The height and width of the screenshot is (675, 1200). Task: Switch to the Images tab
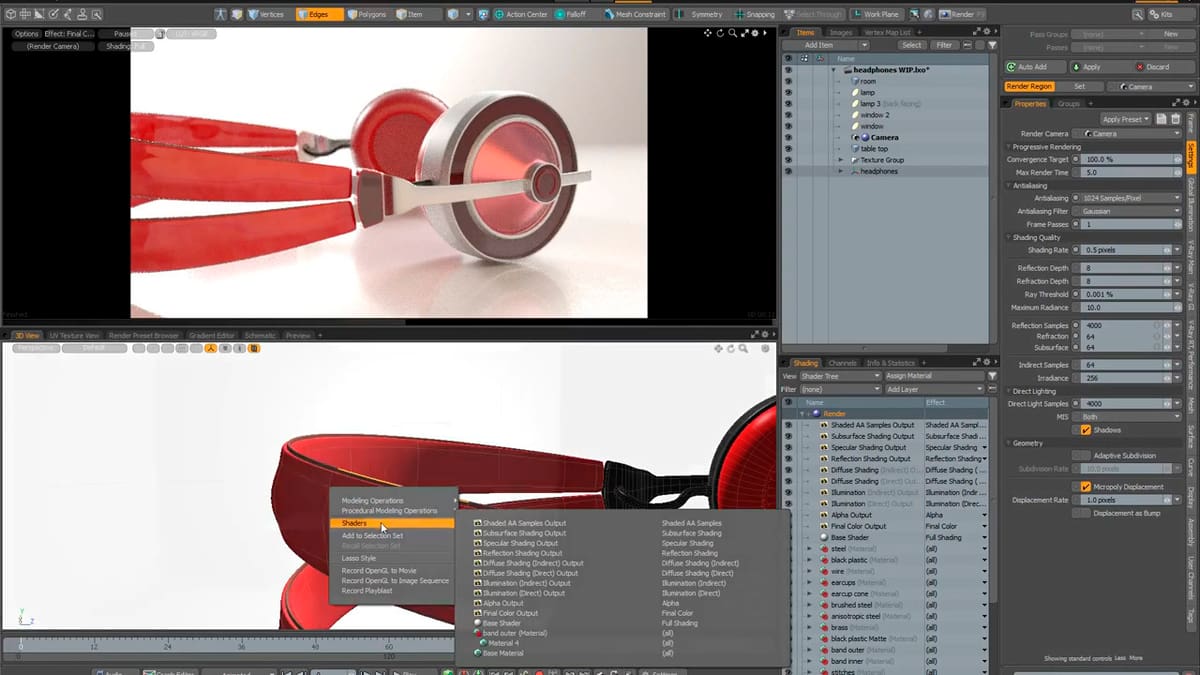(840, 32)
